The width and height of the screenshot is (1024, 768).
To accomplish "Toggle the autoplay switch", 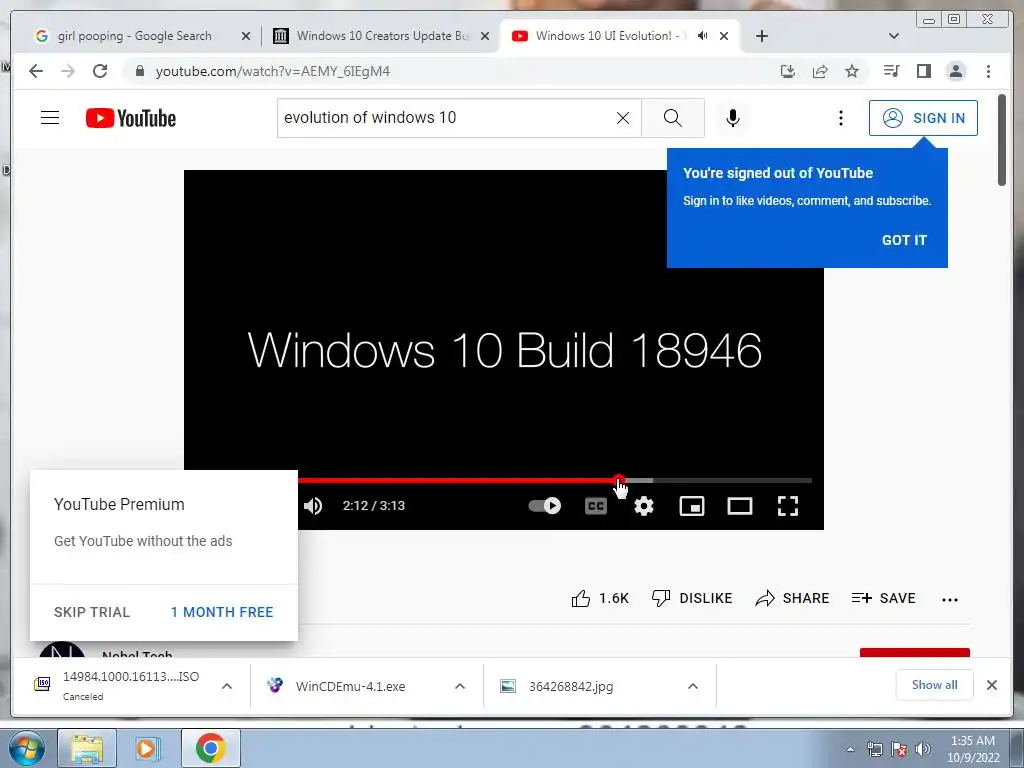I will click(x=545, y=506).
